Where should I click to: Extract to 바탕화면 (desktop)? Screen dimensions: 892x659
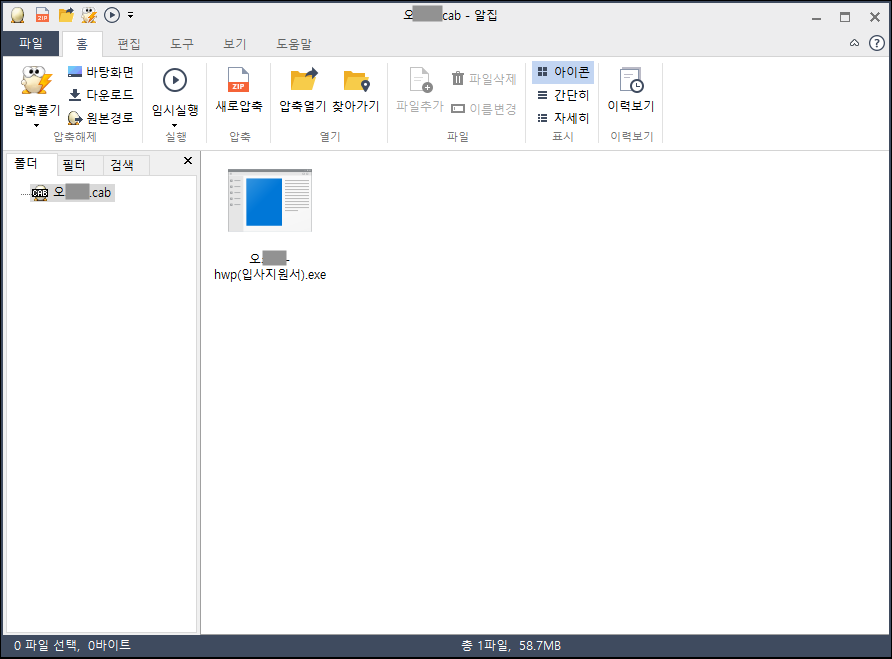pos(100,72)
